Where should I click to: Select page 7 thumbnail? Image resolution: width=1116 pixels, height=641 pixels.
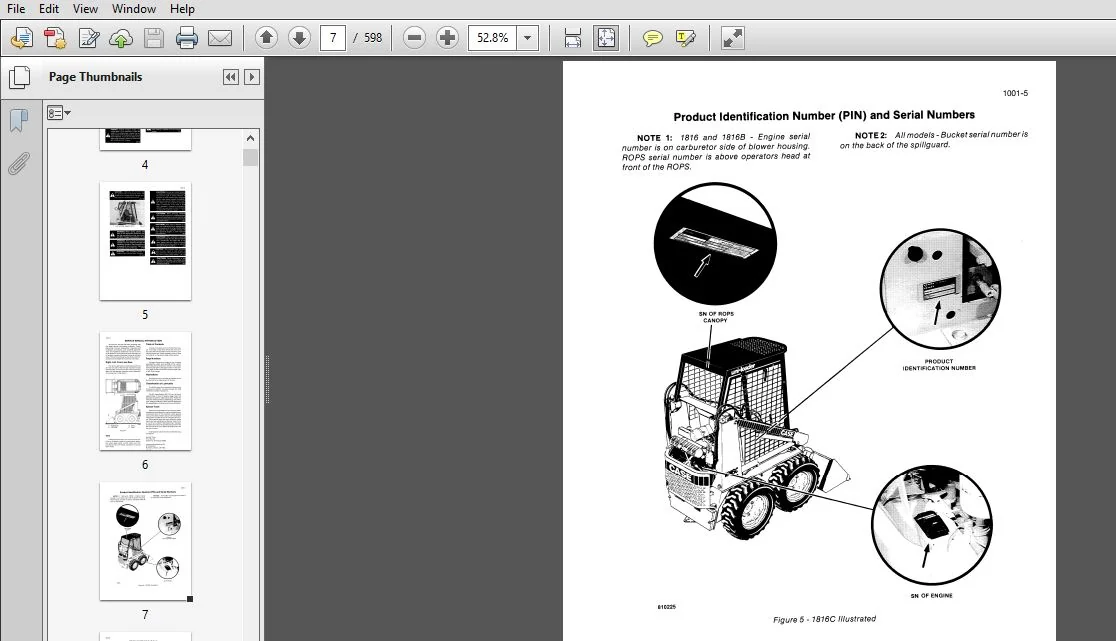[145, 541]
